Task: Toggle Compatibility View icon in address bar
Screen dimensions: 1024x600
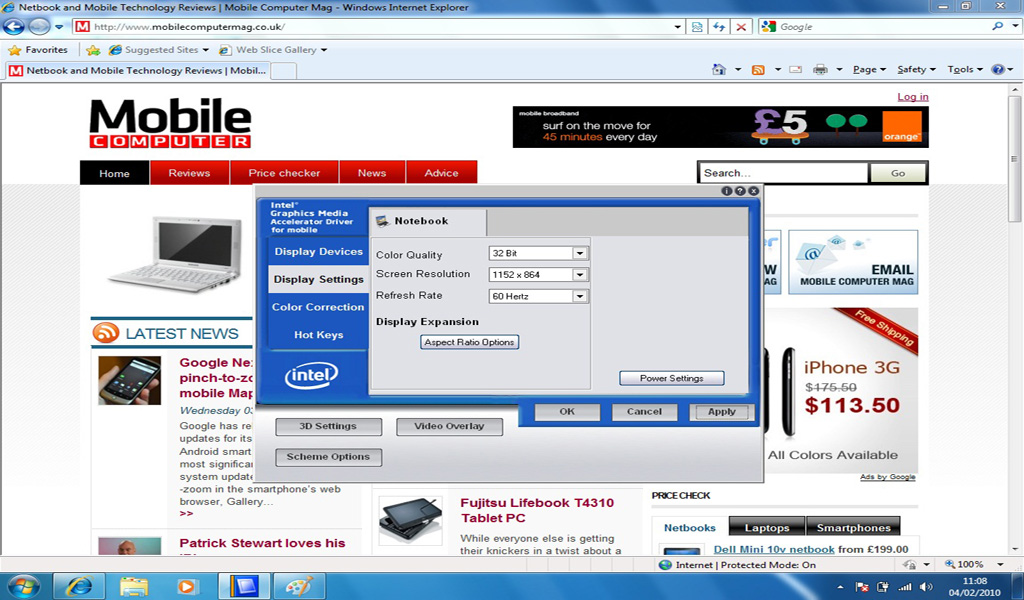Action: [697, 27]
